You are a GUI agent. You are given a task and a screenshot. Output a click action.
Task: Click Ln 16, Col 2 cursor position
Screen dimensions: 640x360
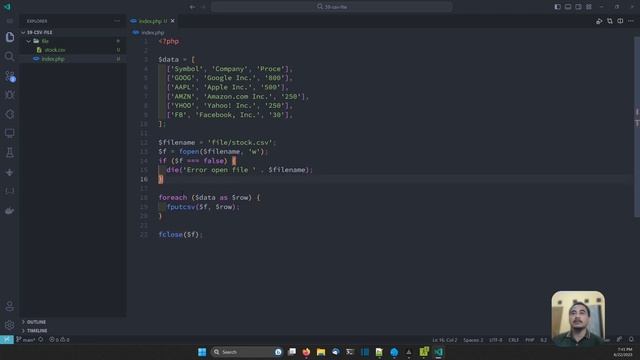tap(444, 340)
